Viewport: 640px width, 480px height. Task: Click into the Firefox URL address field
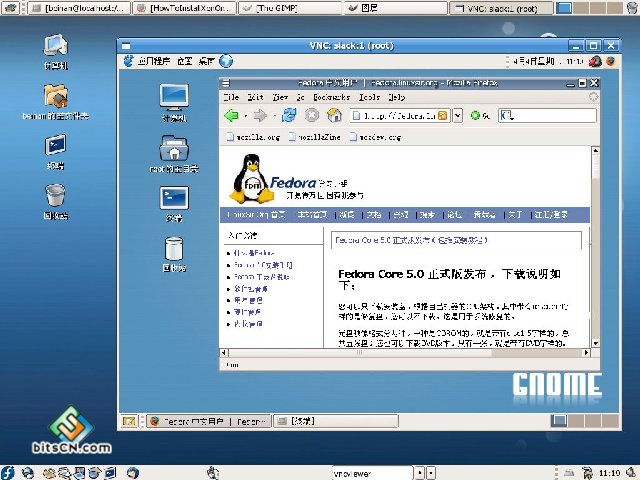tap(399, 116)
